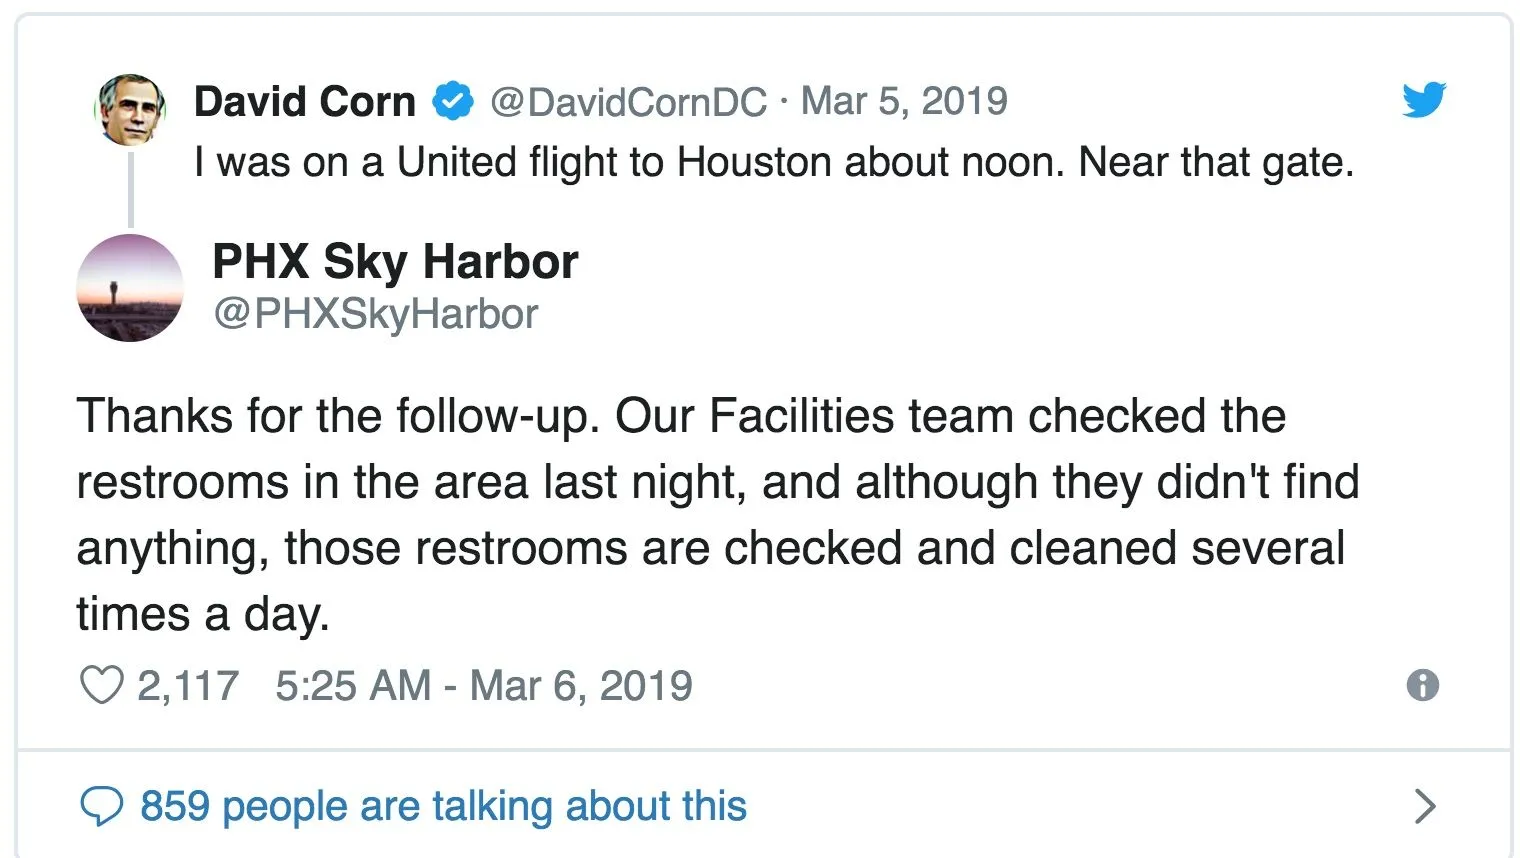Open the tweet info icon
This screenshot has height=858, width=1520.
[1422, 686]
